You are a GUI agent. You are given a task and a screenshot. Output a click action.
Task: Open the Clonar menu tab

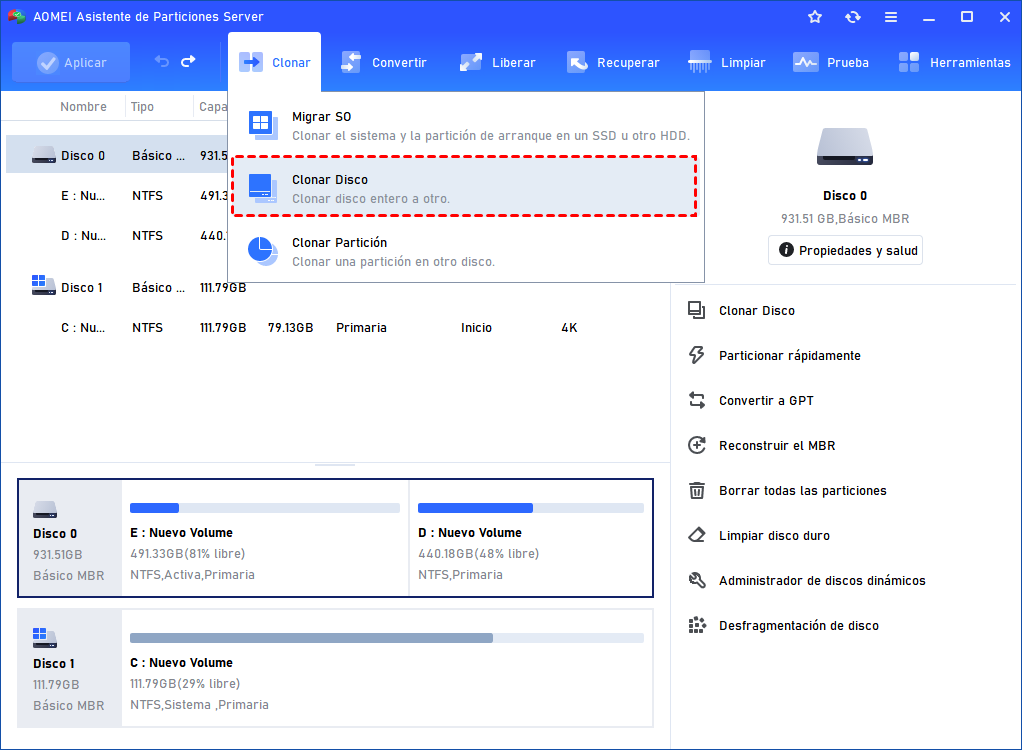click(x=274, y=63)
